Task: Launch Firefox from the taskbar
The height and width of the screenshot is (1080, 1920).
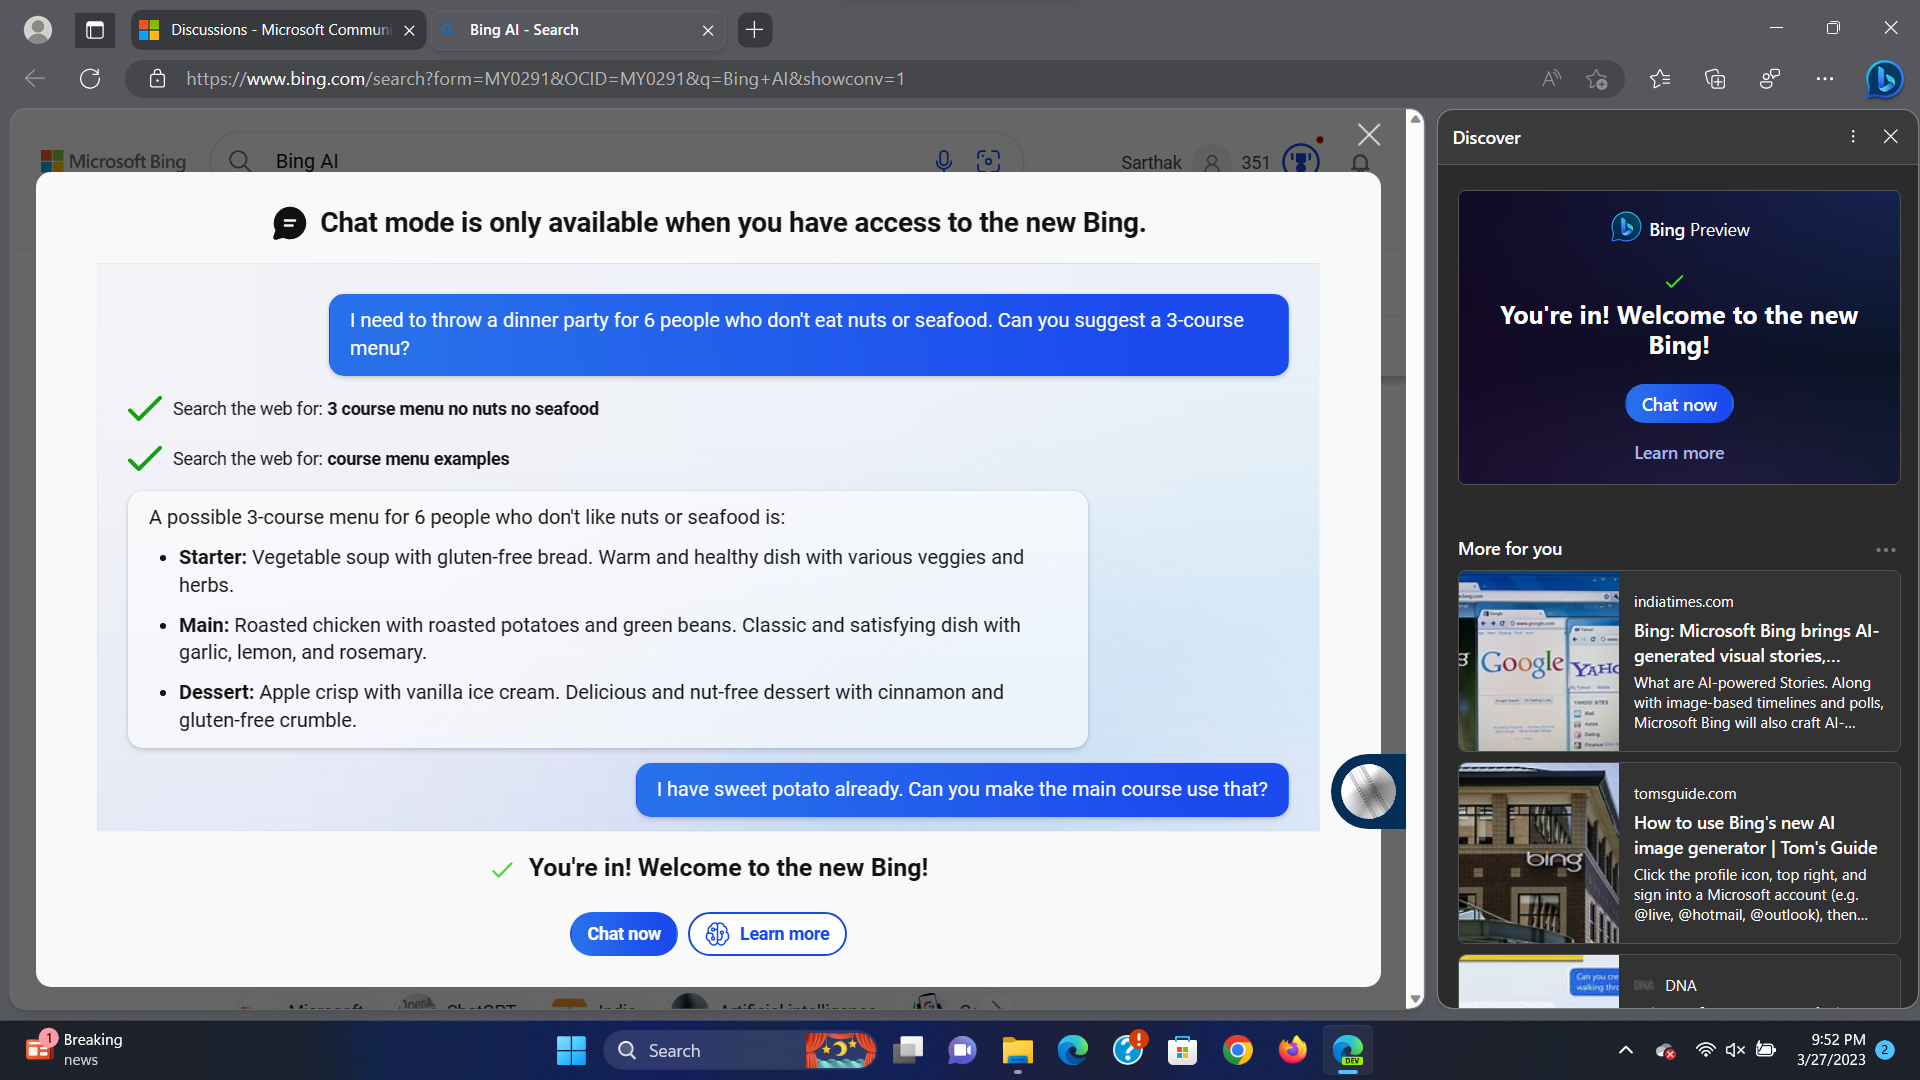Action: pos(1292,1050)
